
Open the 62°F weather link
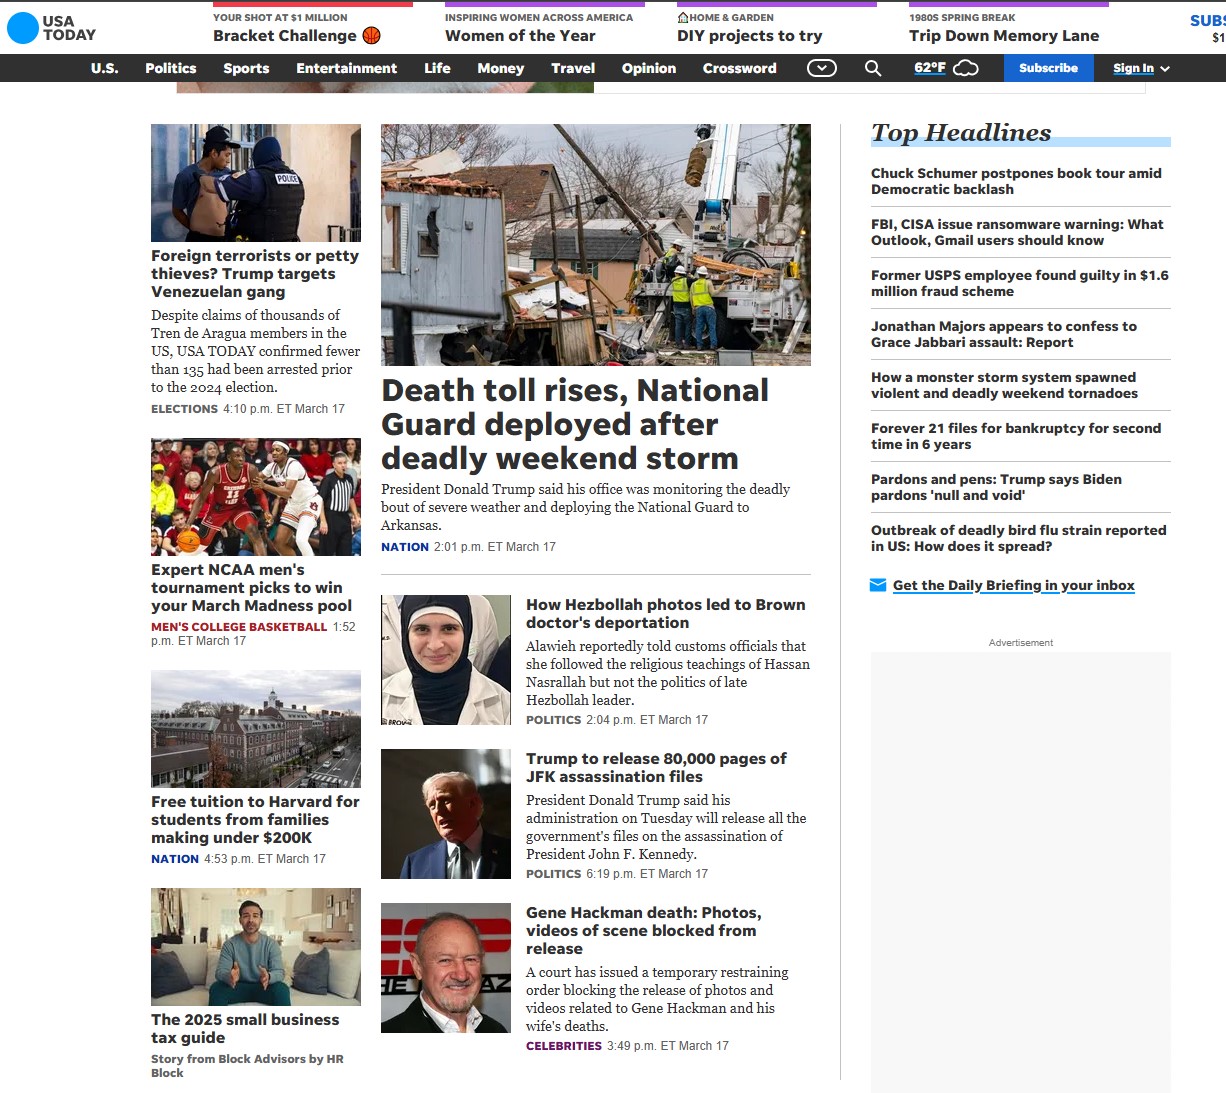(930, 68)
